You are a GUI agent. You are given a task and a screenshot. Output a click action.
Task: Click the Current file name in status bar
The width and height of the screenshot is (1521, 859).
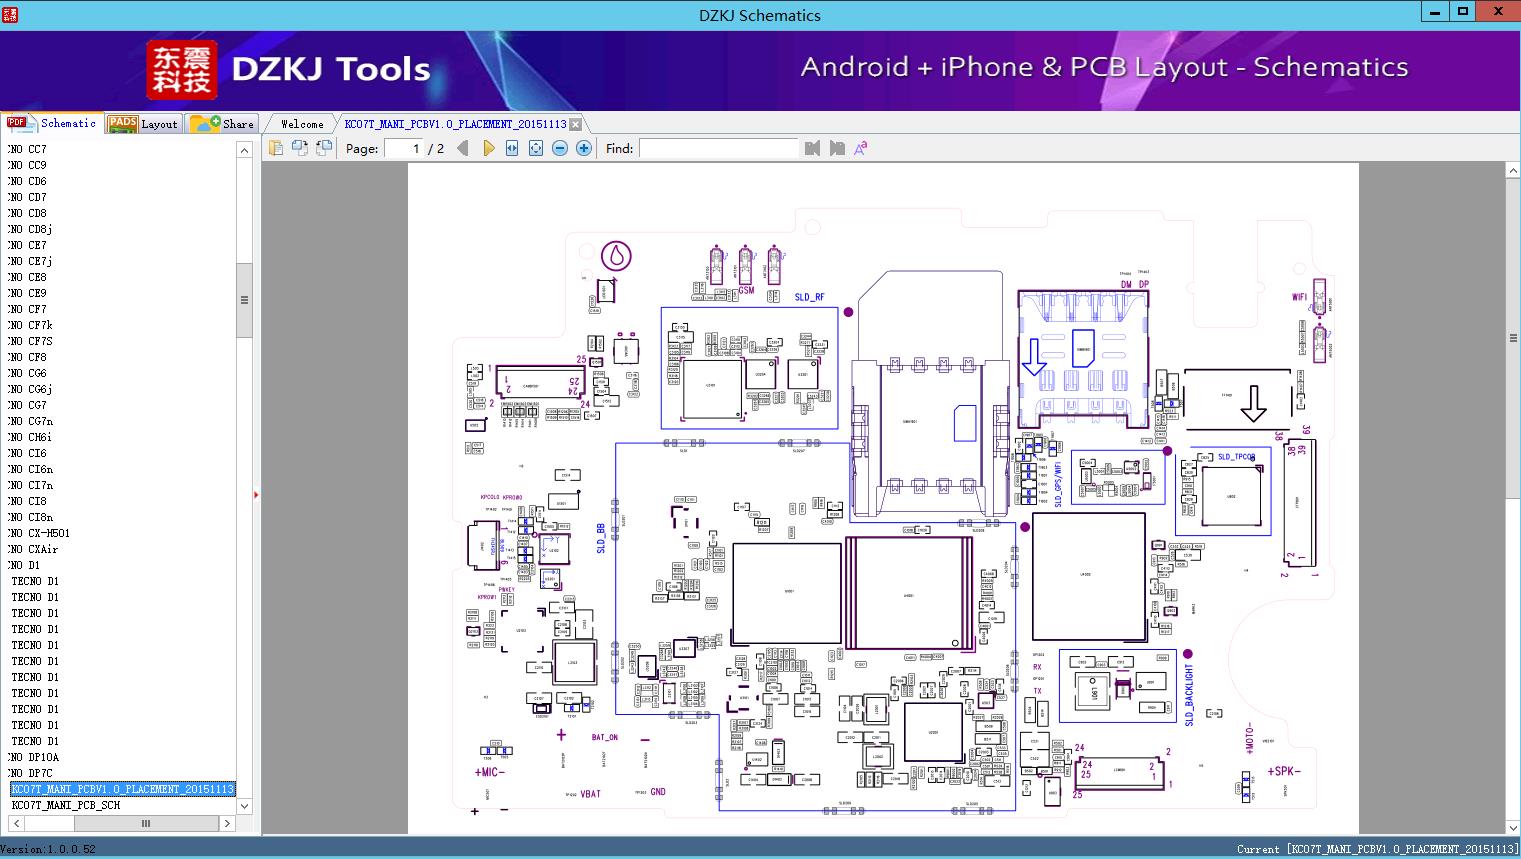pyautogui.click(x=1377, y=850)
